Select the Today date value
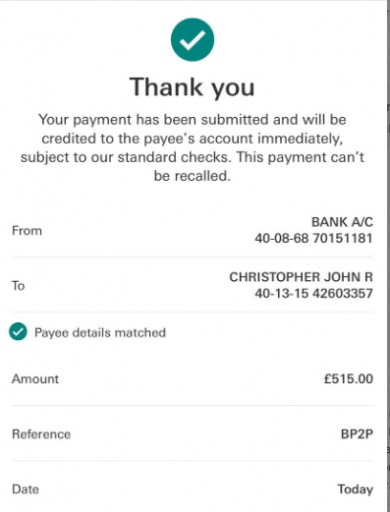The width and height of the screenshot is (390, 512). click(x=355, y=489)
